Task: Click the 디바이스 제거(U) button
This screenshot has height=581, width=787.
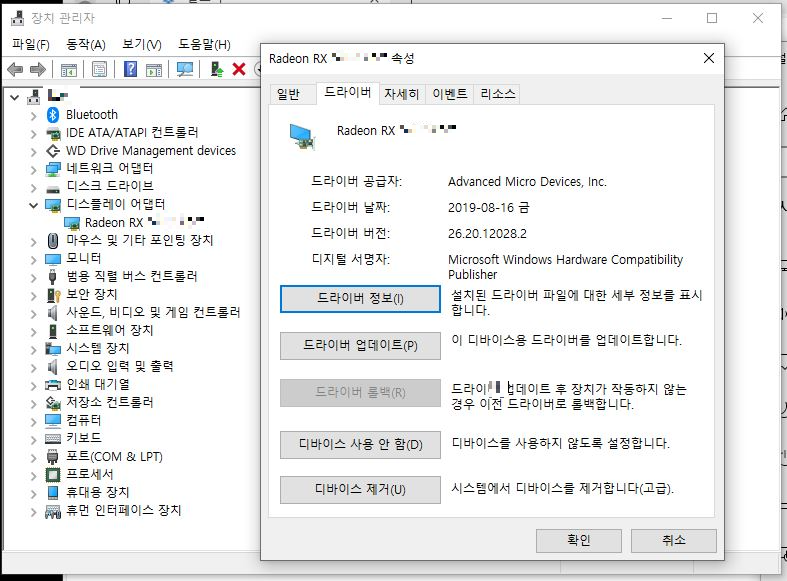Action: click(360, 490)
